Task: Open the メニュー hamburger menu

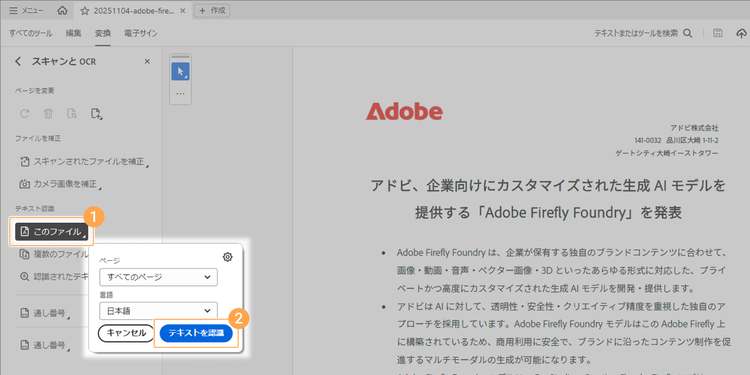Action: pyautogui.click(x=26, y=11)
